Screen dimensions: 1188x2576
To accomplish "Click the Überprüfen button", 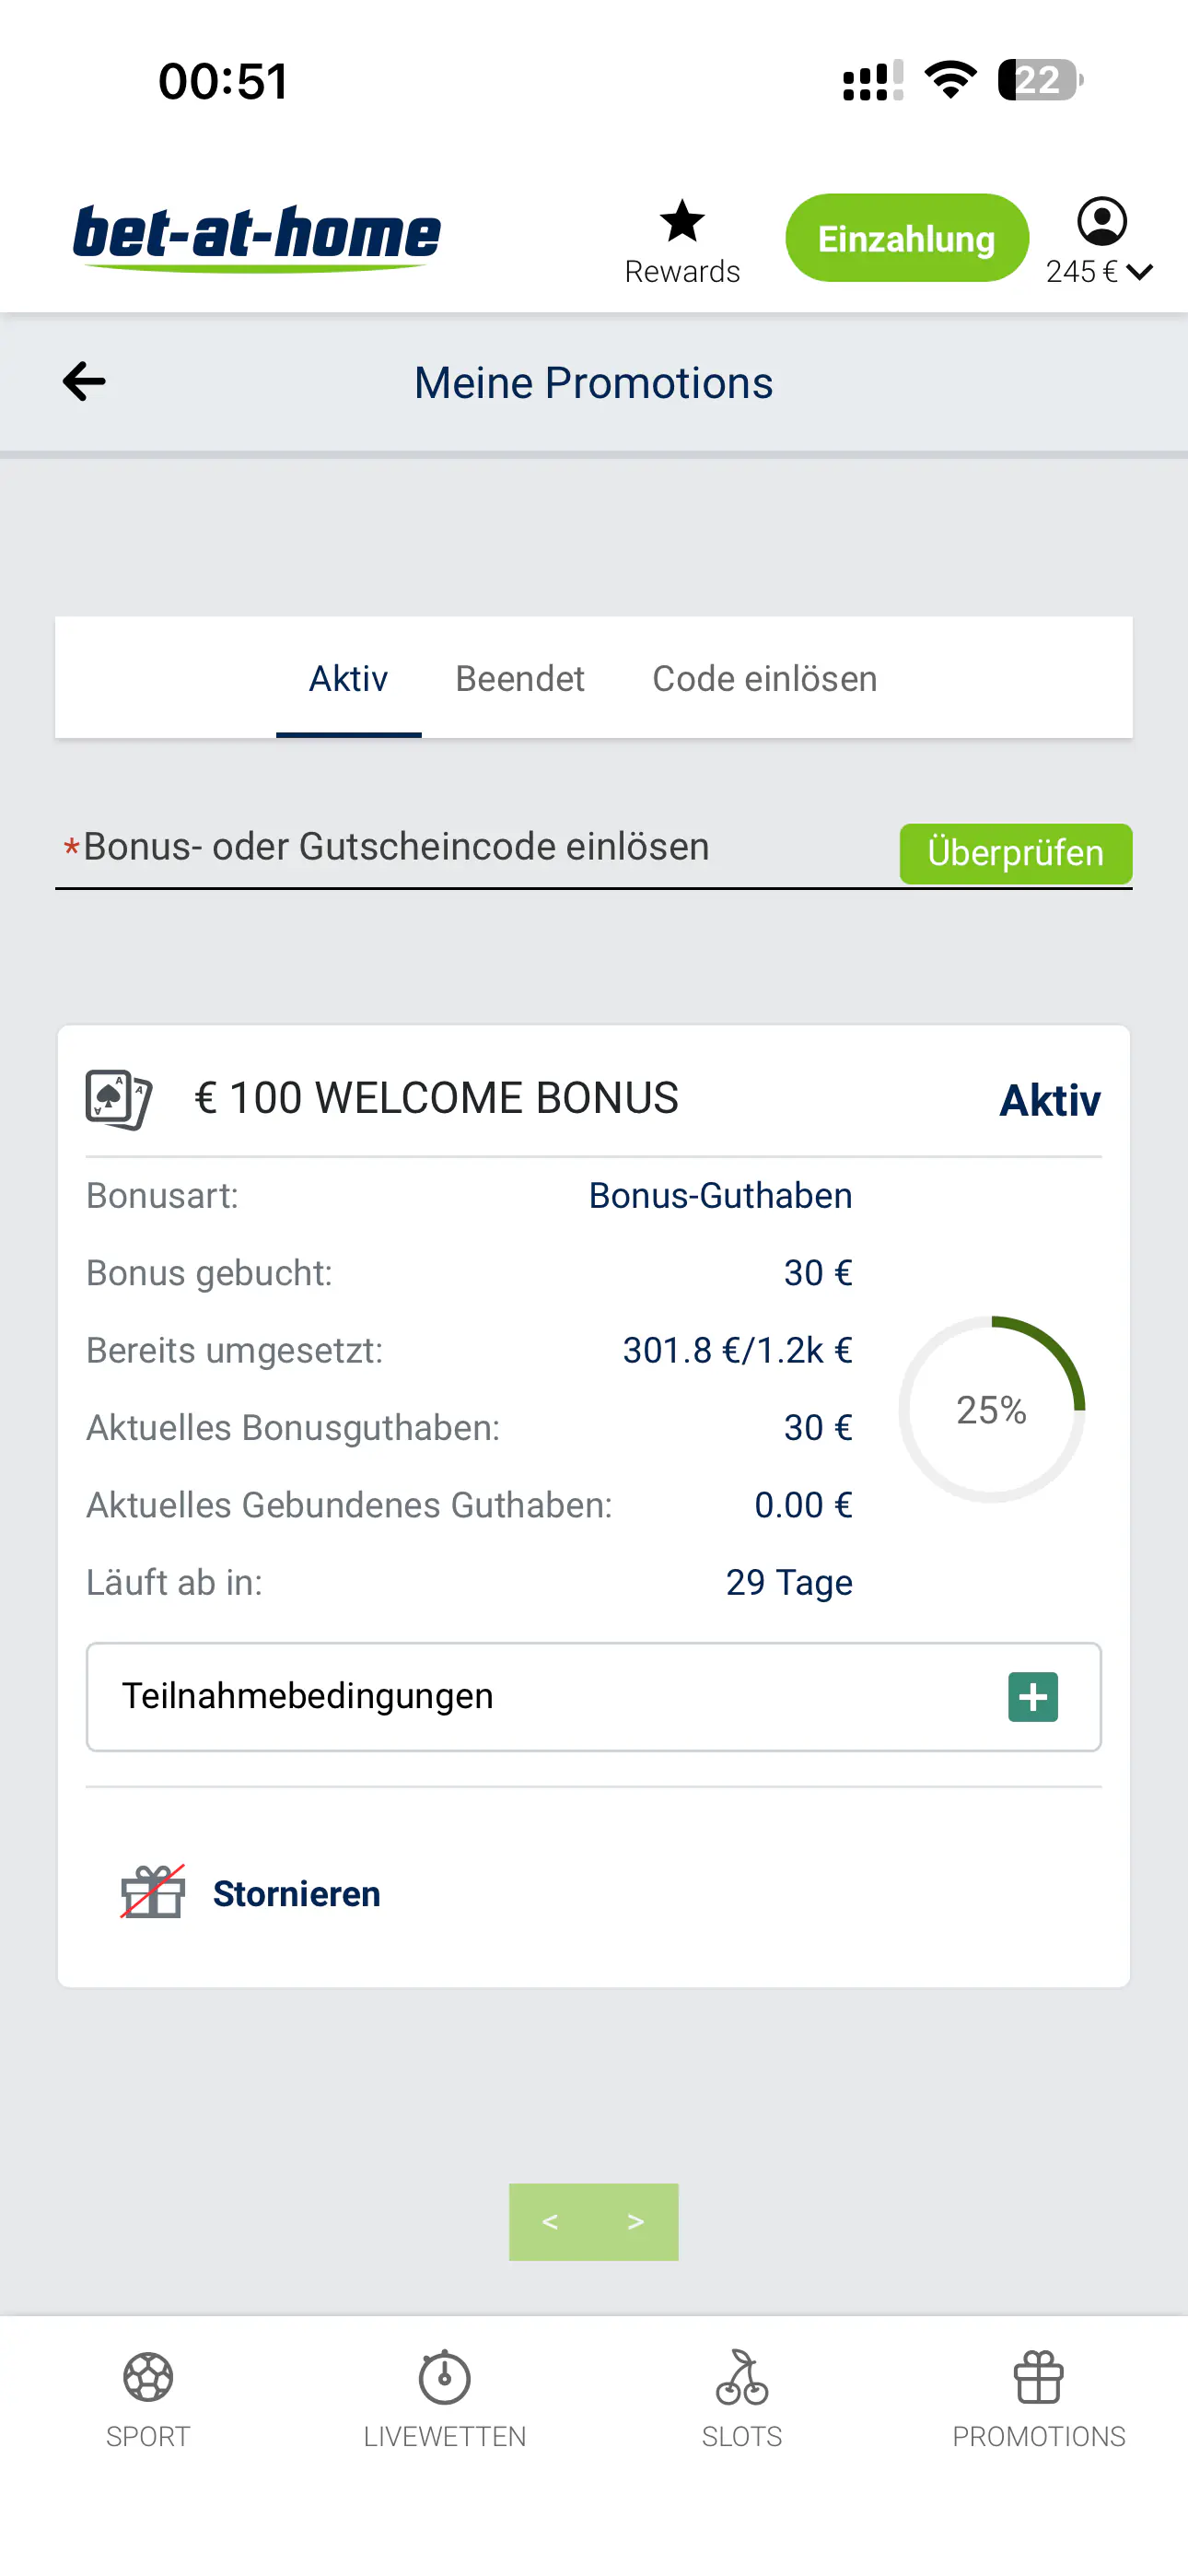I will pyautogui.click(x=1016, y=853).
